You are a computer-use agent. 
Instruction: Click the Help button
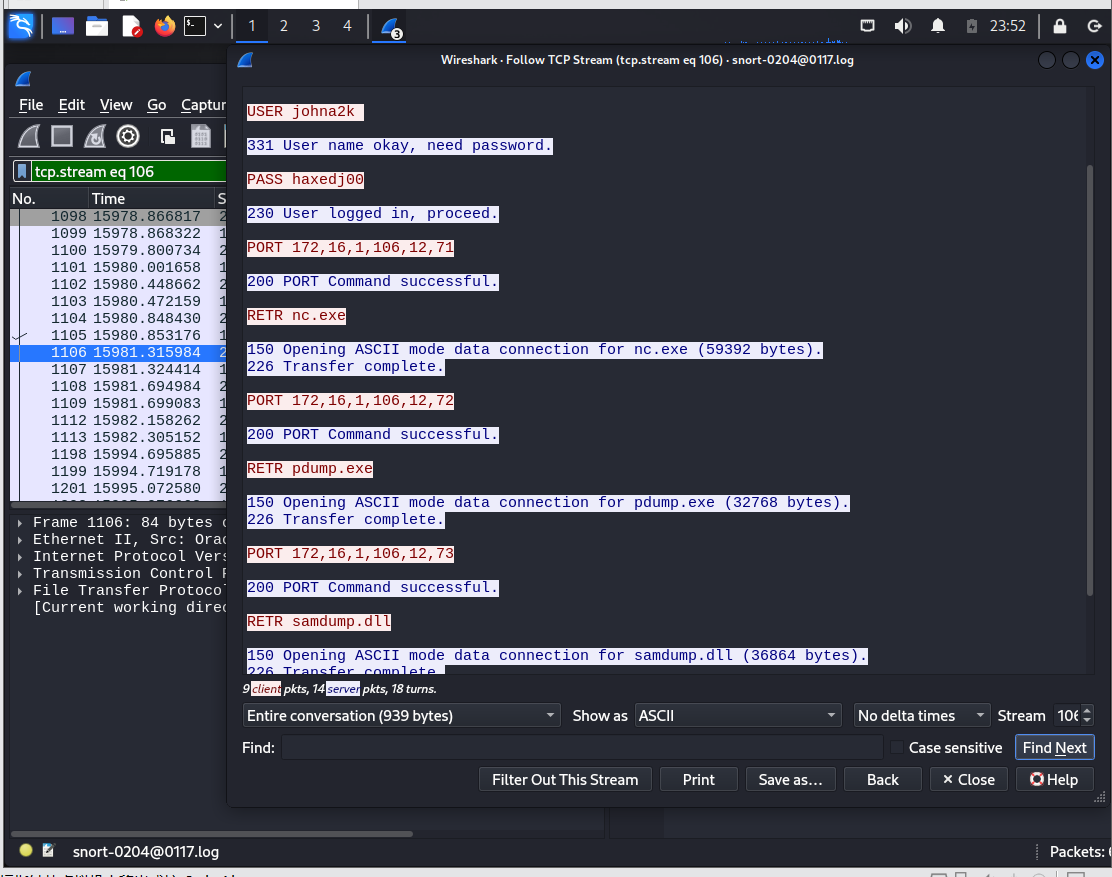[1055, 780]
